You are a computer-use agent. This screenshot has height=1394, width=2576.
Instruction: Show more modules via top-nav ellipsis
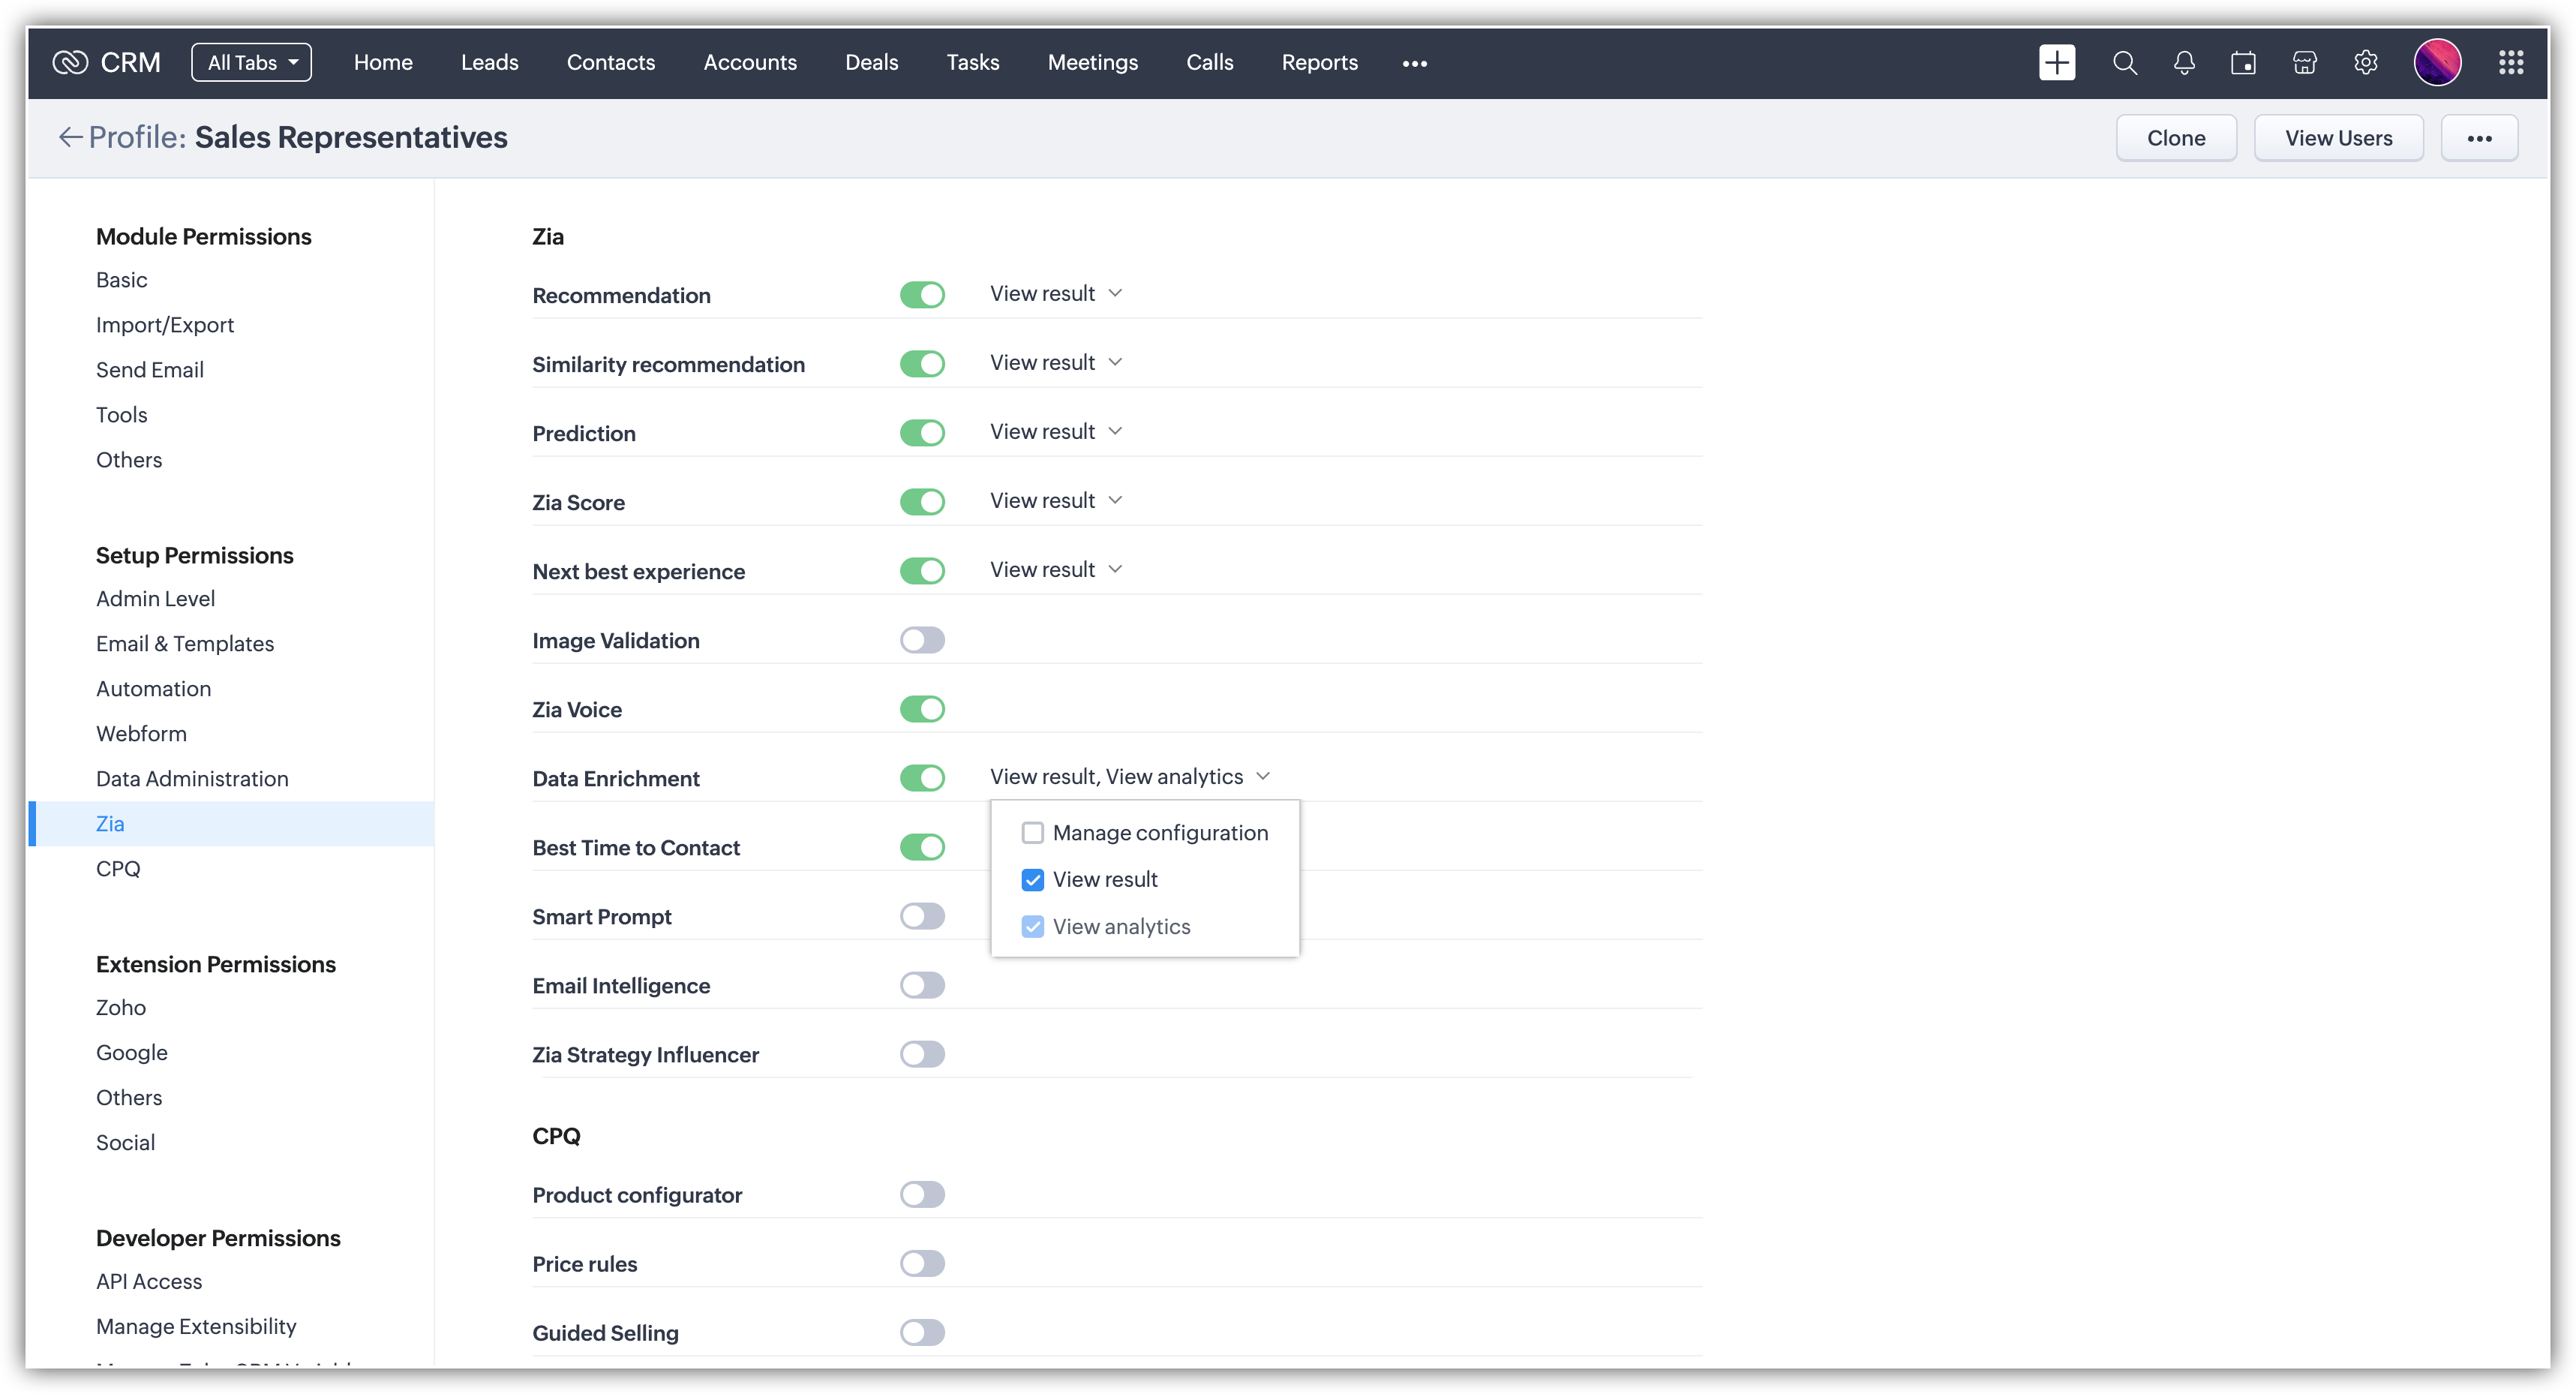click(x=1414, y=63)
